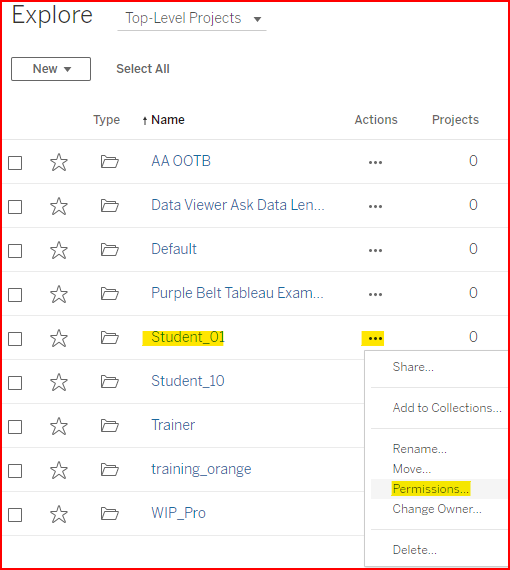Click the star icon for Default project

(x=59, y=250)
